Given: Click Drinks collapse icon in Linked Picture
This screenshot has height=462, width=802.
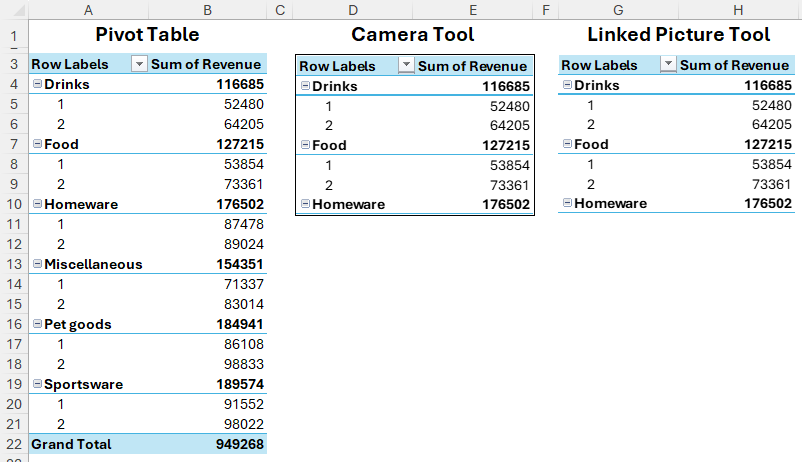Looking at the screenshot, I should (567, 85).
